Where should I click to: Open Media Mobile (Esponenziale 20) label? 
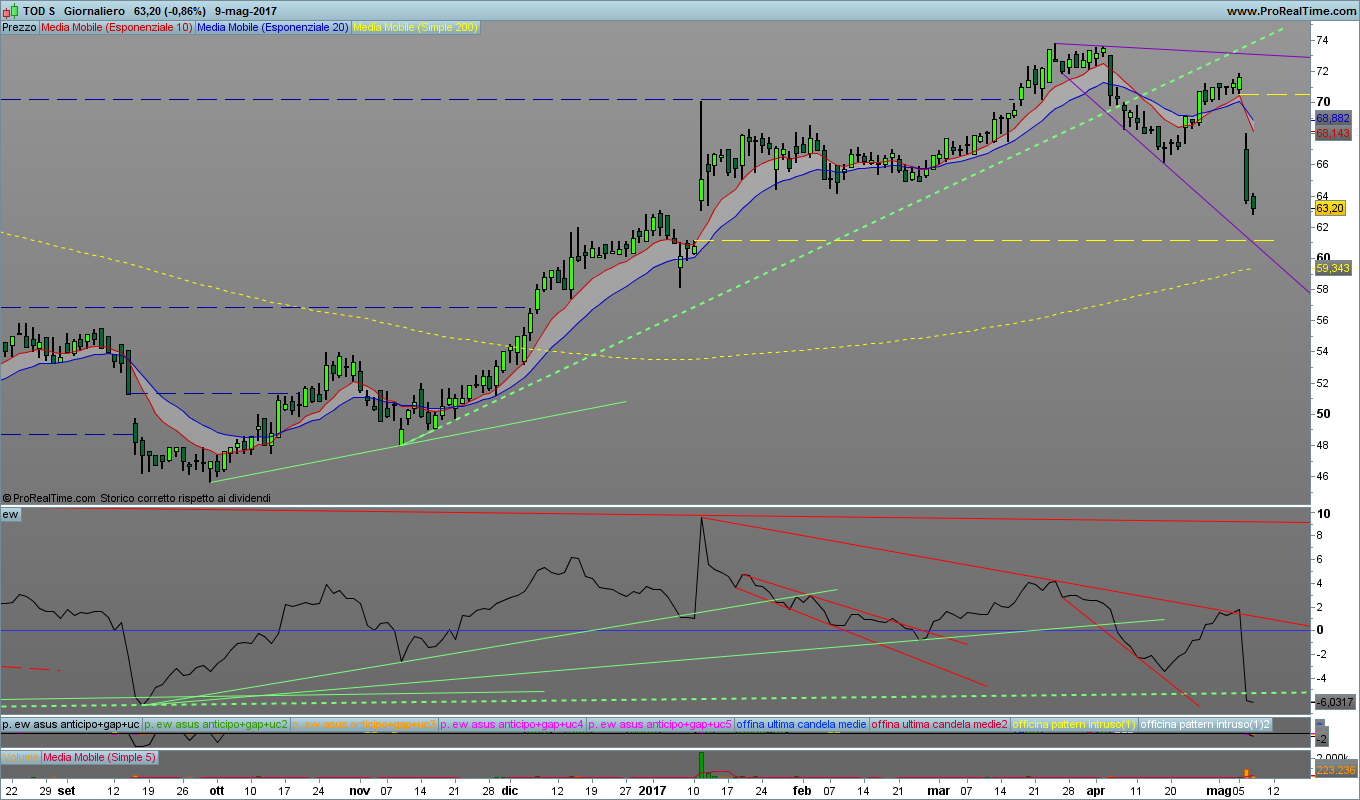point(273,28)
